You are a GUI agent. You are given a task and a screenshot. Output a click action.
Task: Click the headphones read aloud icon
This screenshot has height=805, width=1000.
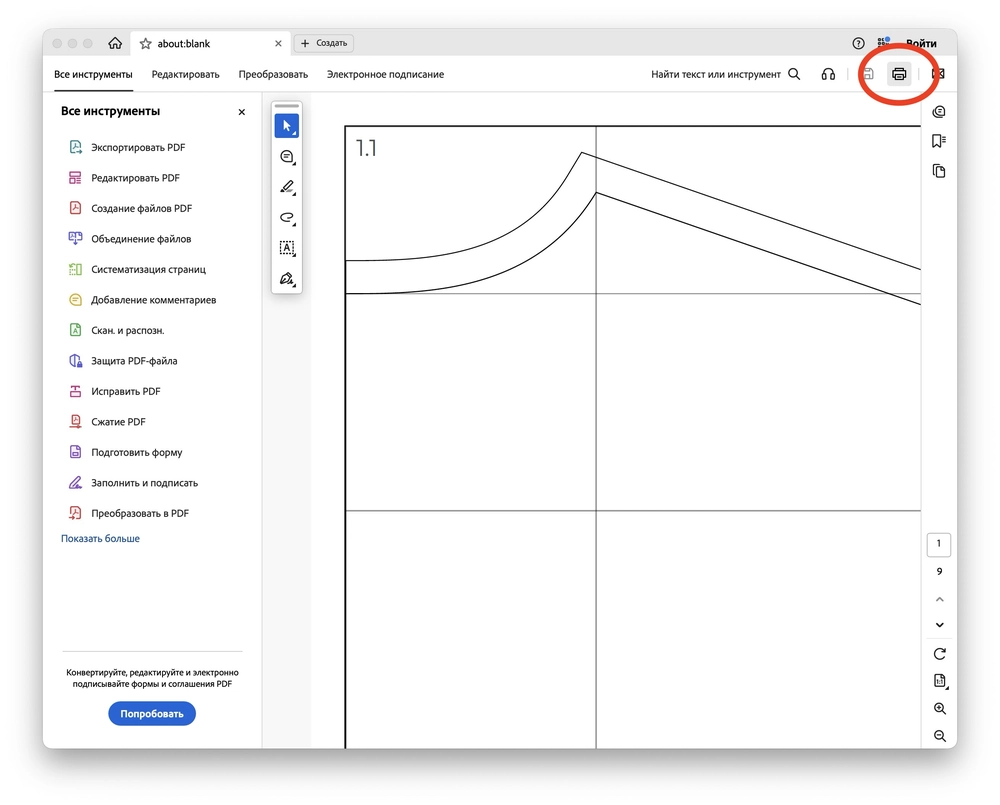click(x=828, y=74)
